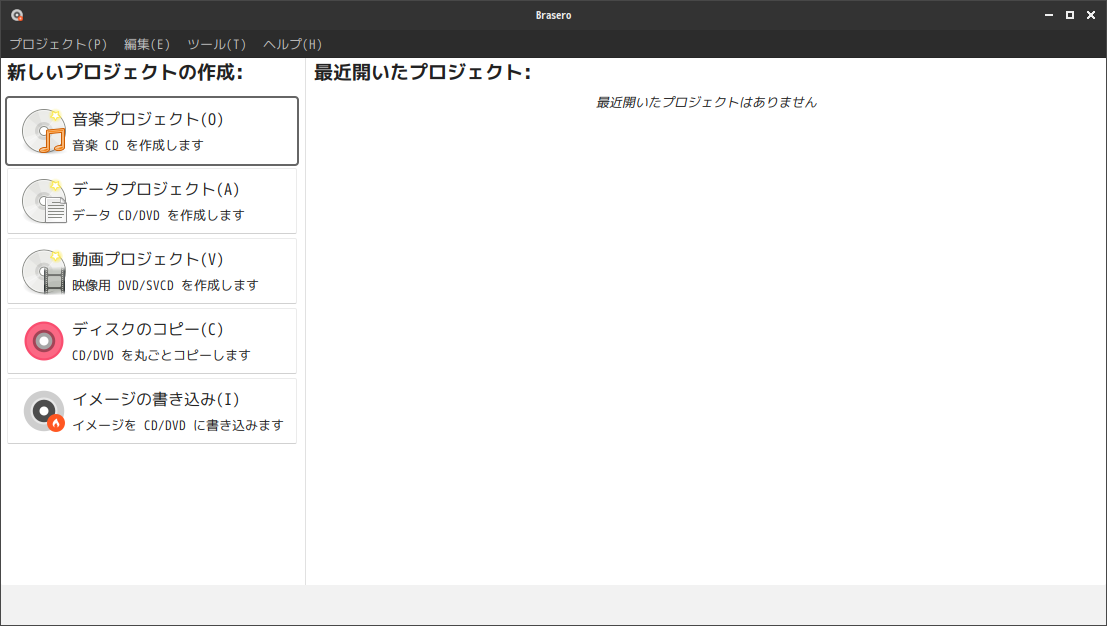The height and width of the screenshot is (626, 1107).
Task: Click the burn image disc icon with flame
Action: pos(44,411)
